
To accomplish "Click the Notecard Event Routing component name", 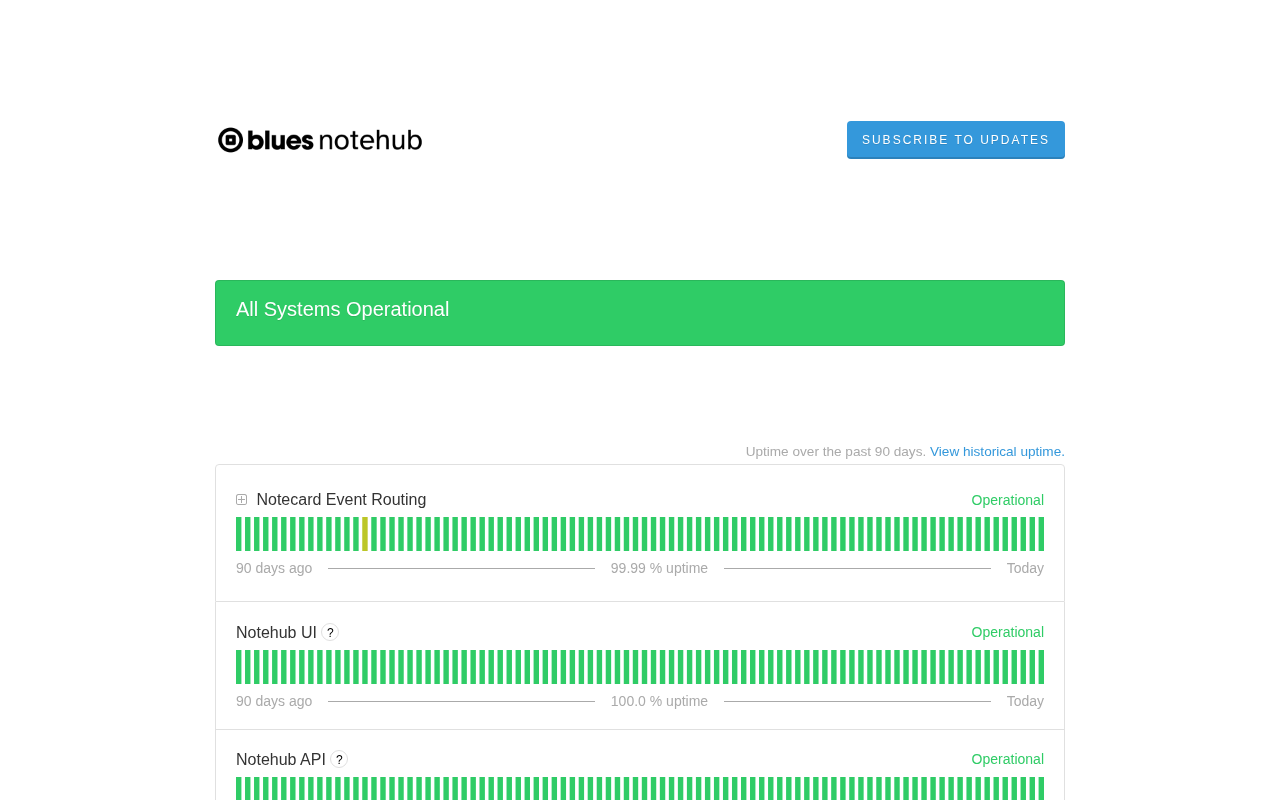I will pyautogui.click(x=341, y=500).
